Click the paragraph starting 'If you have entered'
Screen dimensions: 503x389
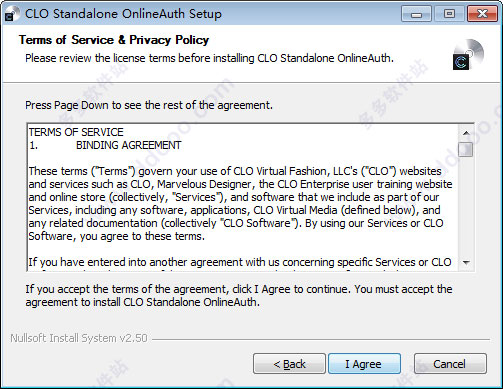[x=240, y=262]
